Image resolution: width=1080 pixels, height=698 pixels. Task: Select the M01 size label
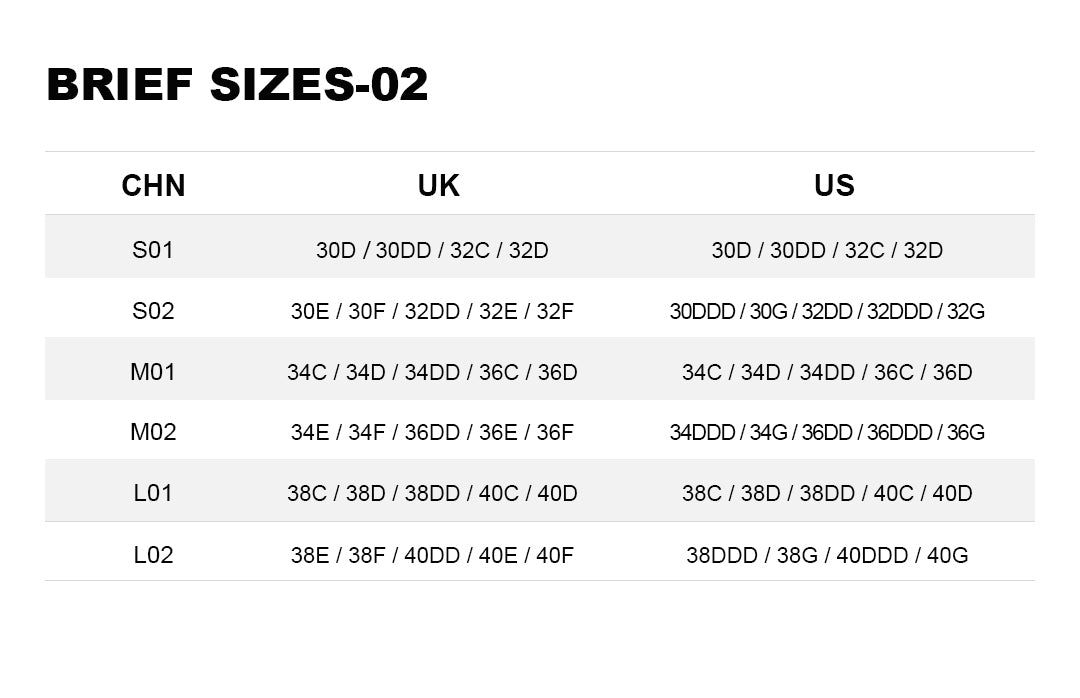click(x=153, y=372)
